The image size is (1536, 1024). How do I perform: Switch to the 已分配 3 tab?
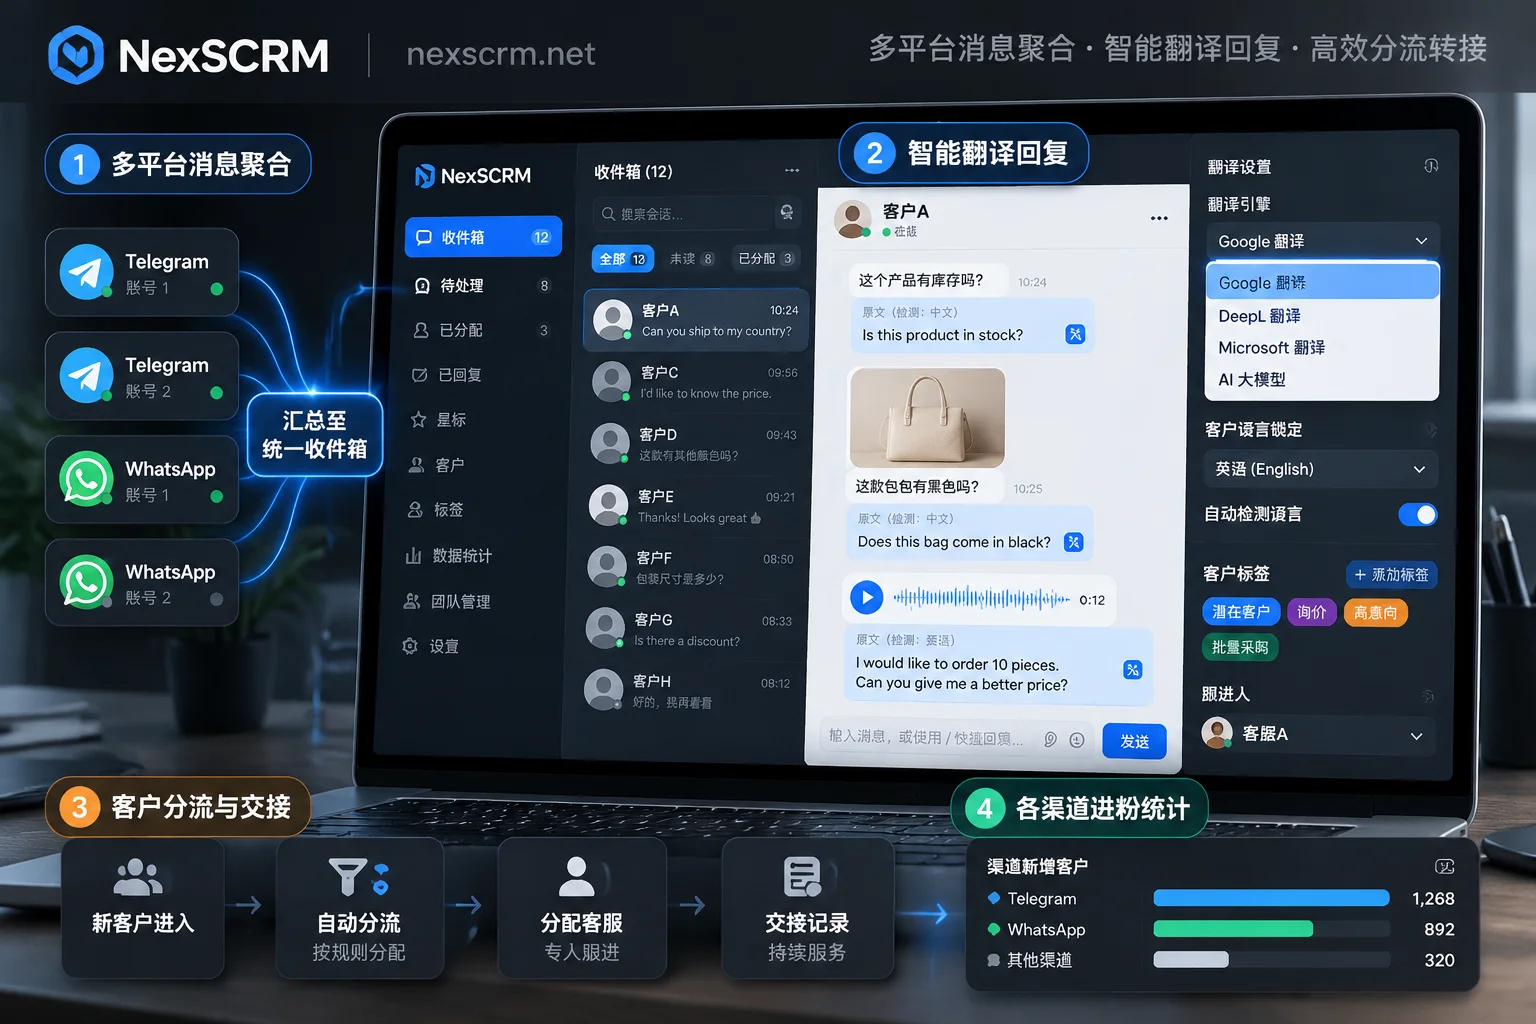click(x=766, y=259)
